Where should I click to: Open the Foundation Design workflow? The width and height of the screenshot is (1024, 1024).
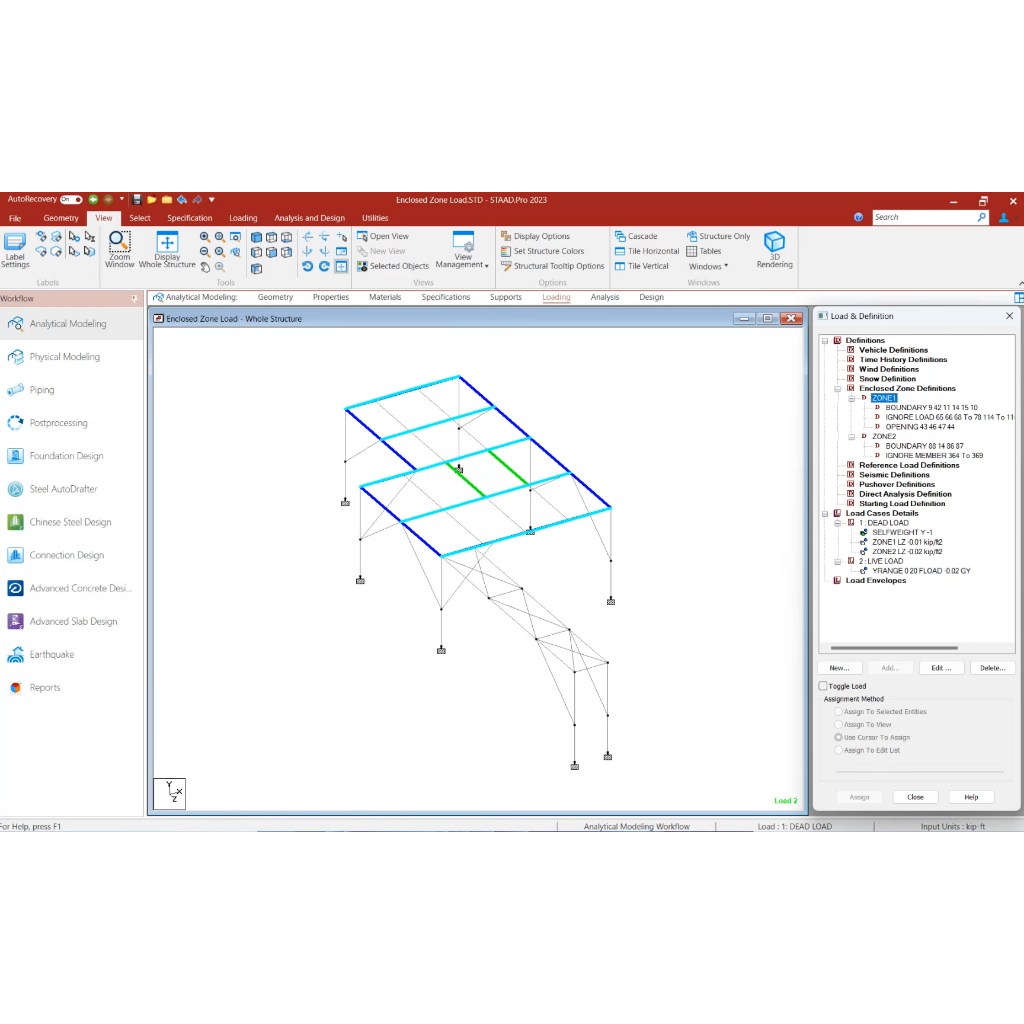tap(66, 456)
